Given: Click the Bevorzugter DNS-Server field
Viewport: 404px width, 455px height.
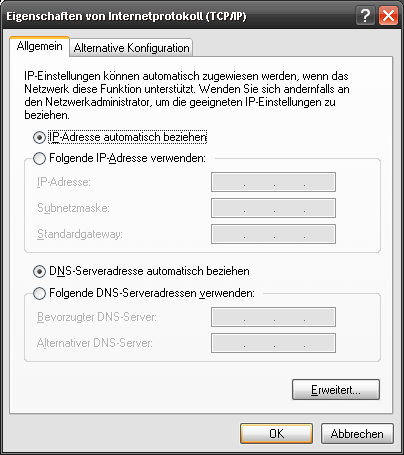Looking at the screenshot, I should point(273,317).
